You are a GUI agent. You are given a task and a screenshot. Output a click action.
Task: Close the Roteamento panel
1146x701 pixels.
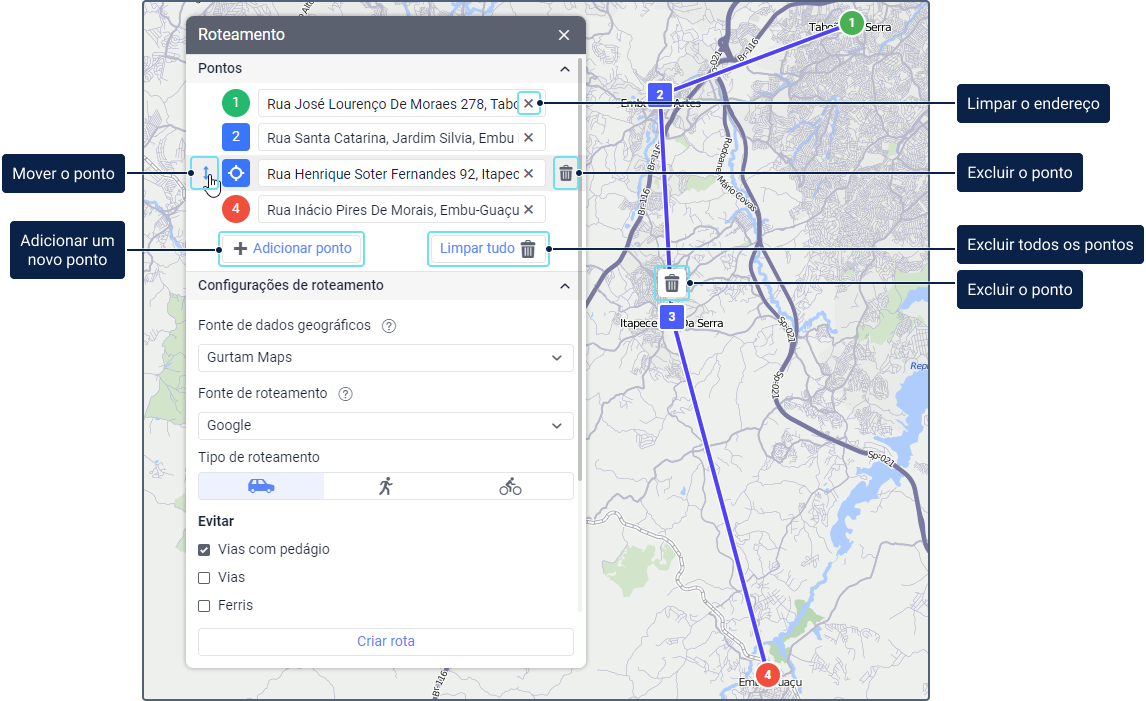(x=563, y=35)
